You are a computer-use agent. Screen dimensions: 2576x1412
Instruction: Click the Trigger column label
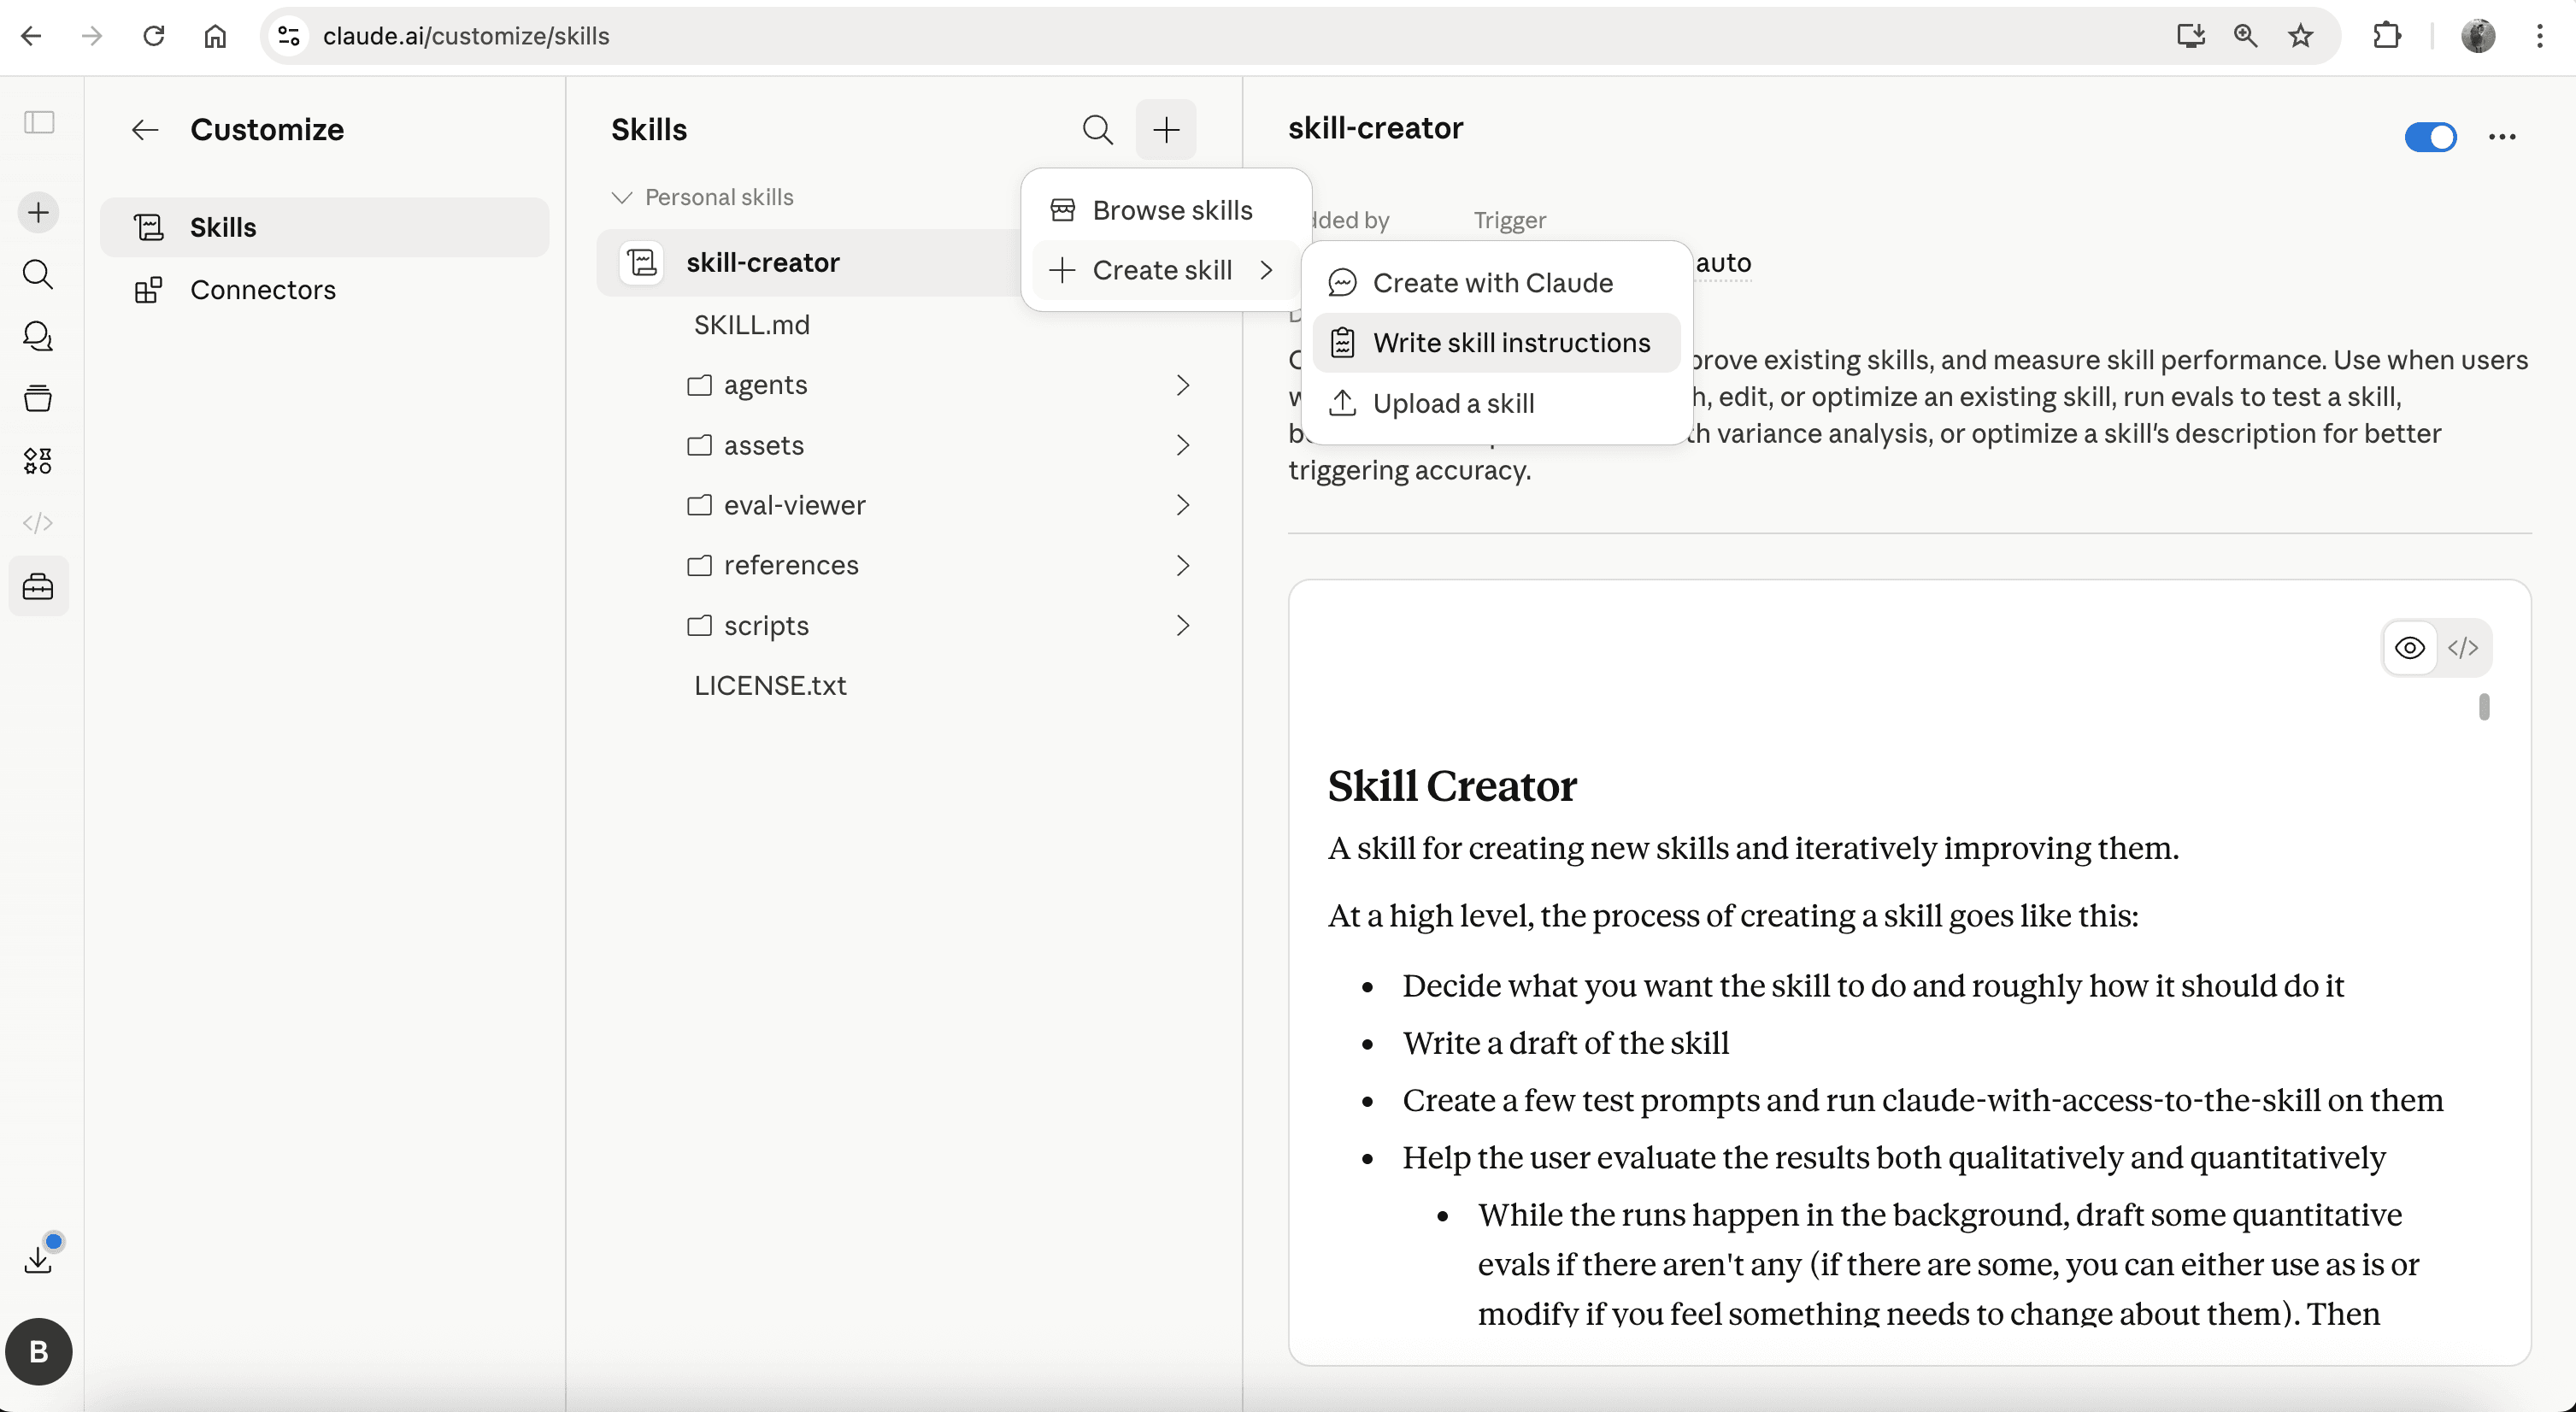[1509, 220]
